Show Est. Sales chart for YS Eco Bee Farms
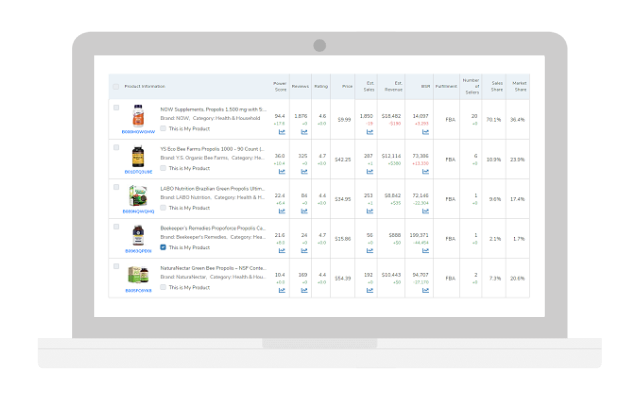The height and width of the screenshot is (400, 640). (x=368, y=171)
